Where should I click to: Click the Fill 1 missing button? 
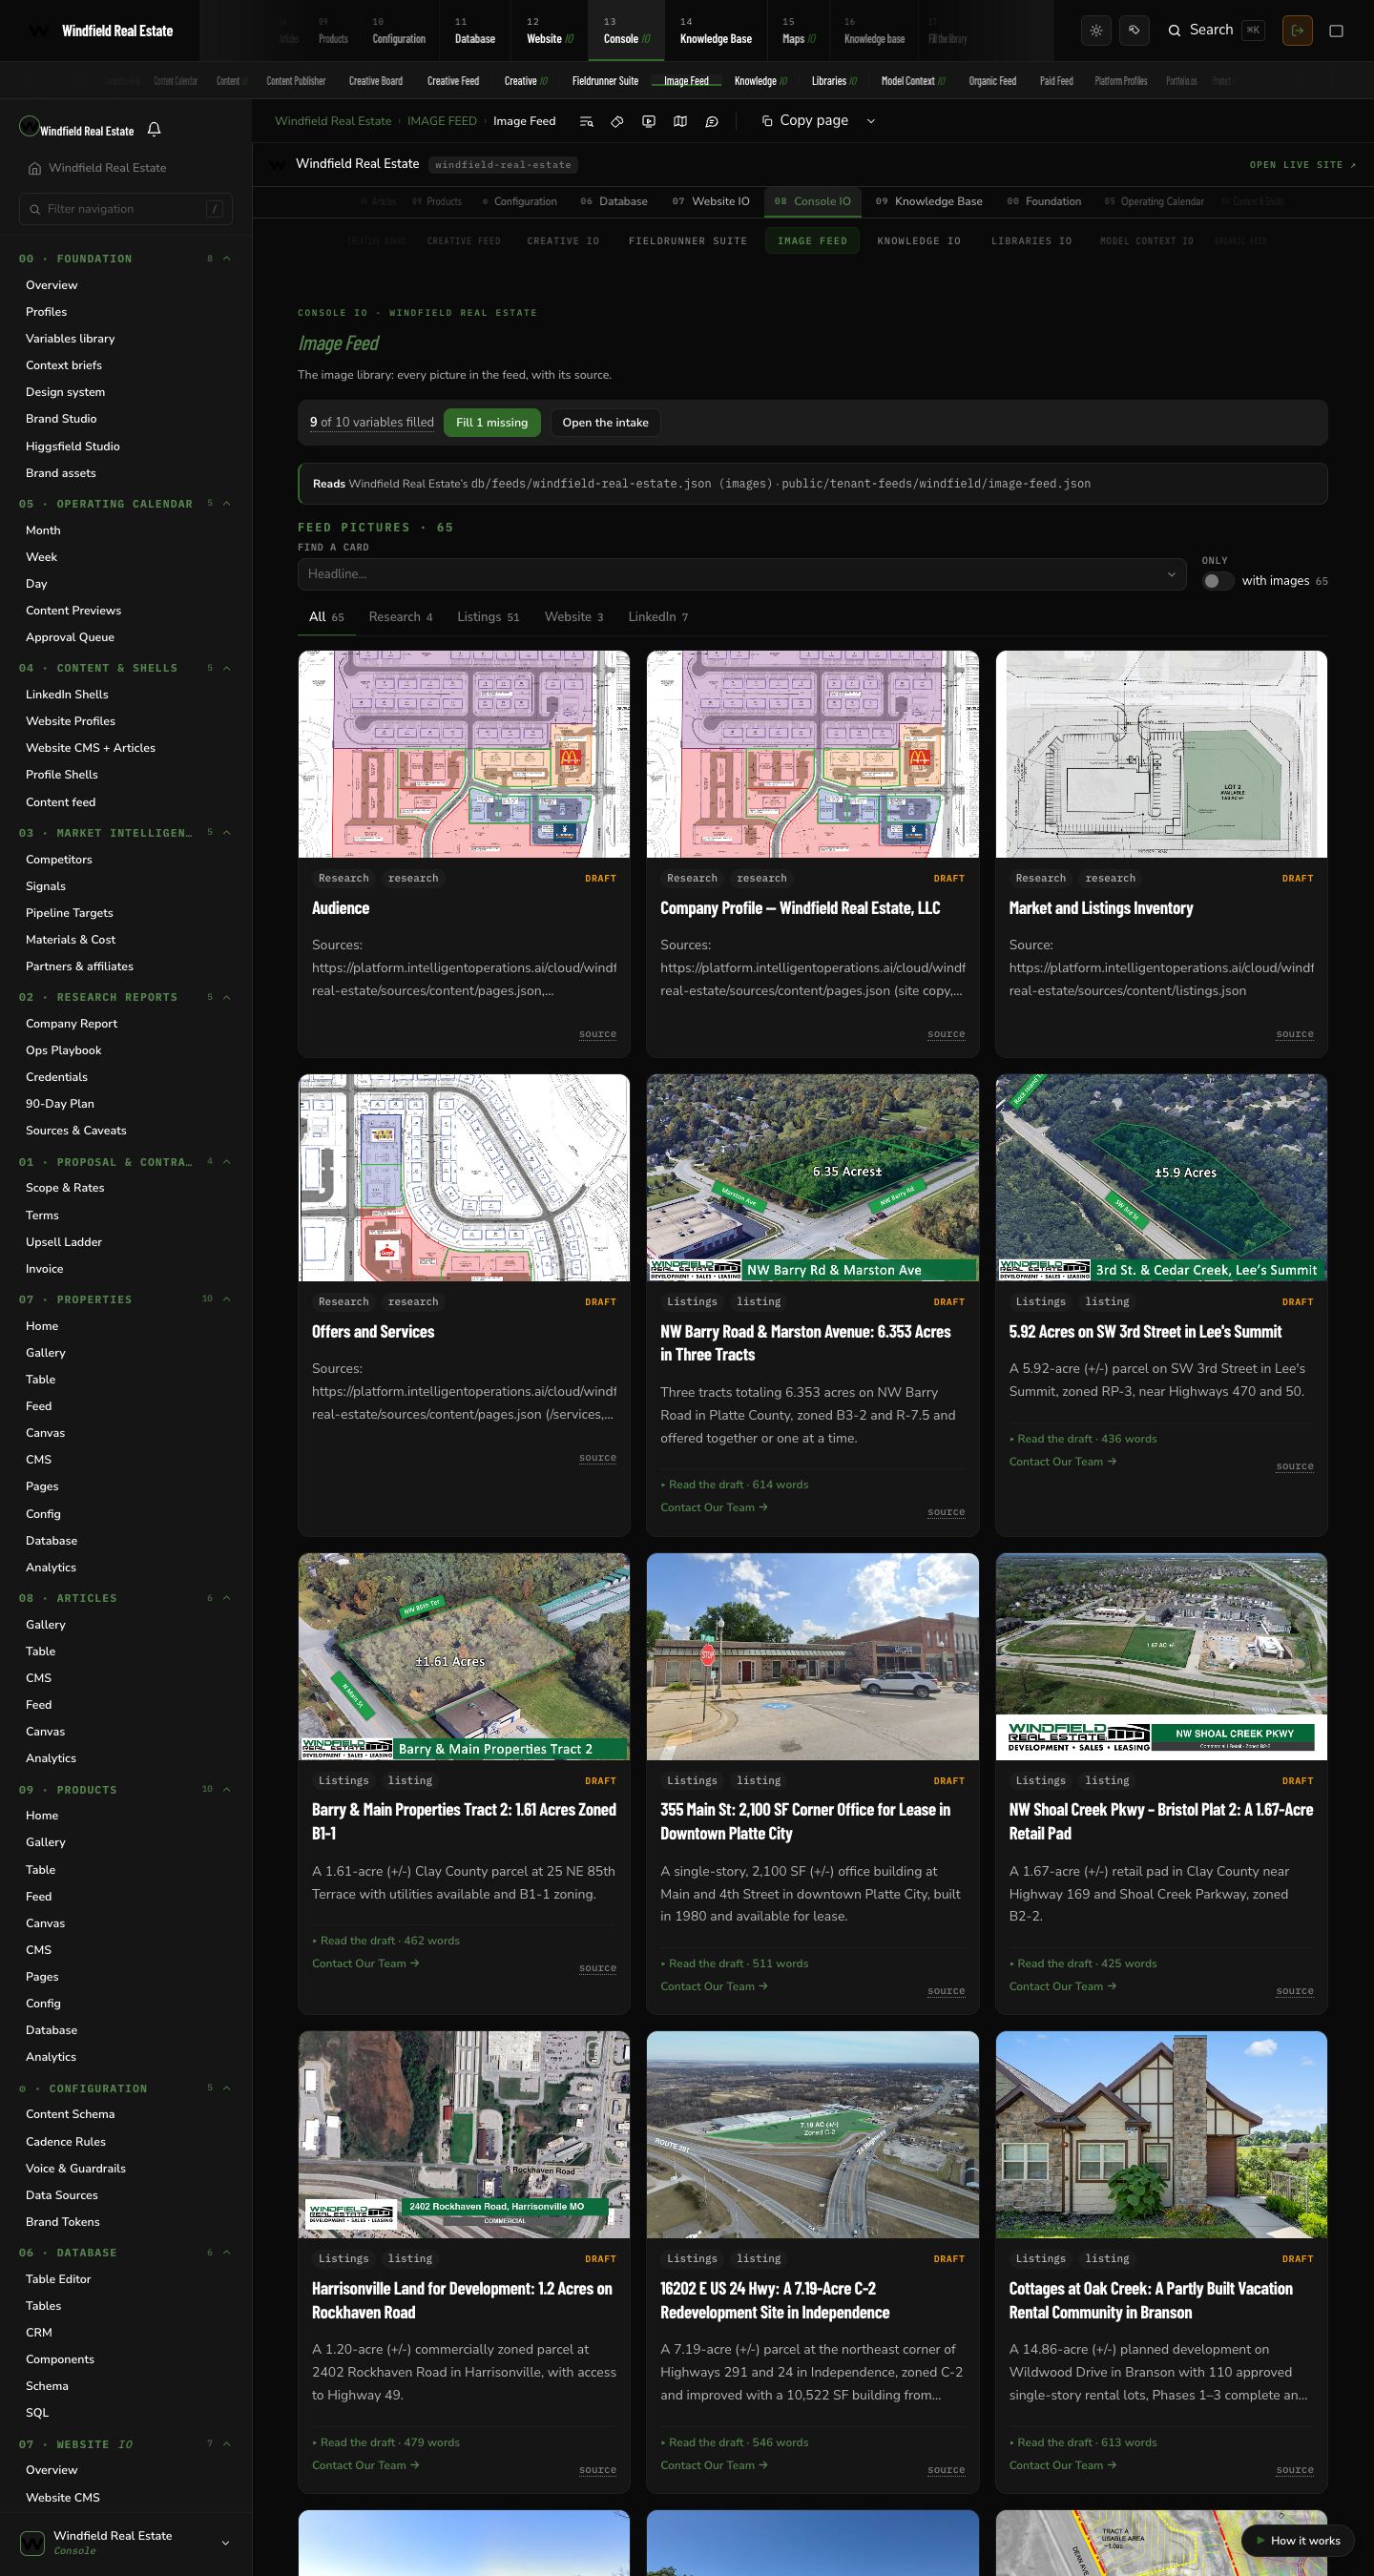(492, 423)
